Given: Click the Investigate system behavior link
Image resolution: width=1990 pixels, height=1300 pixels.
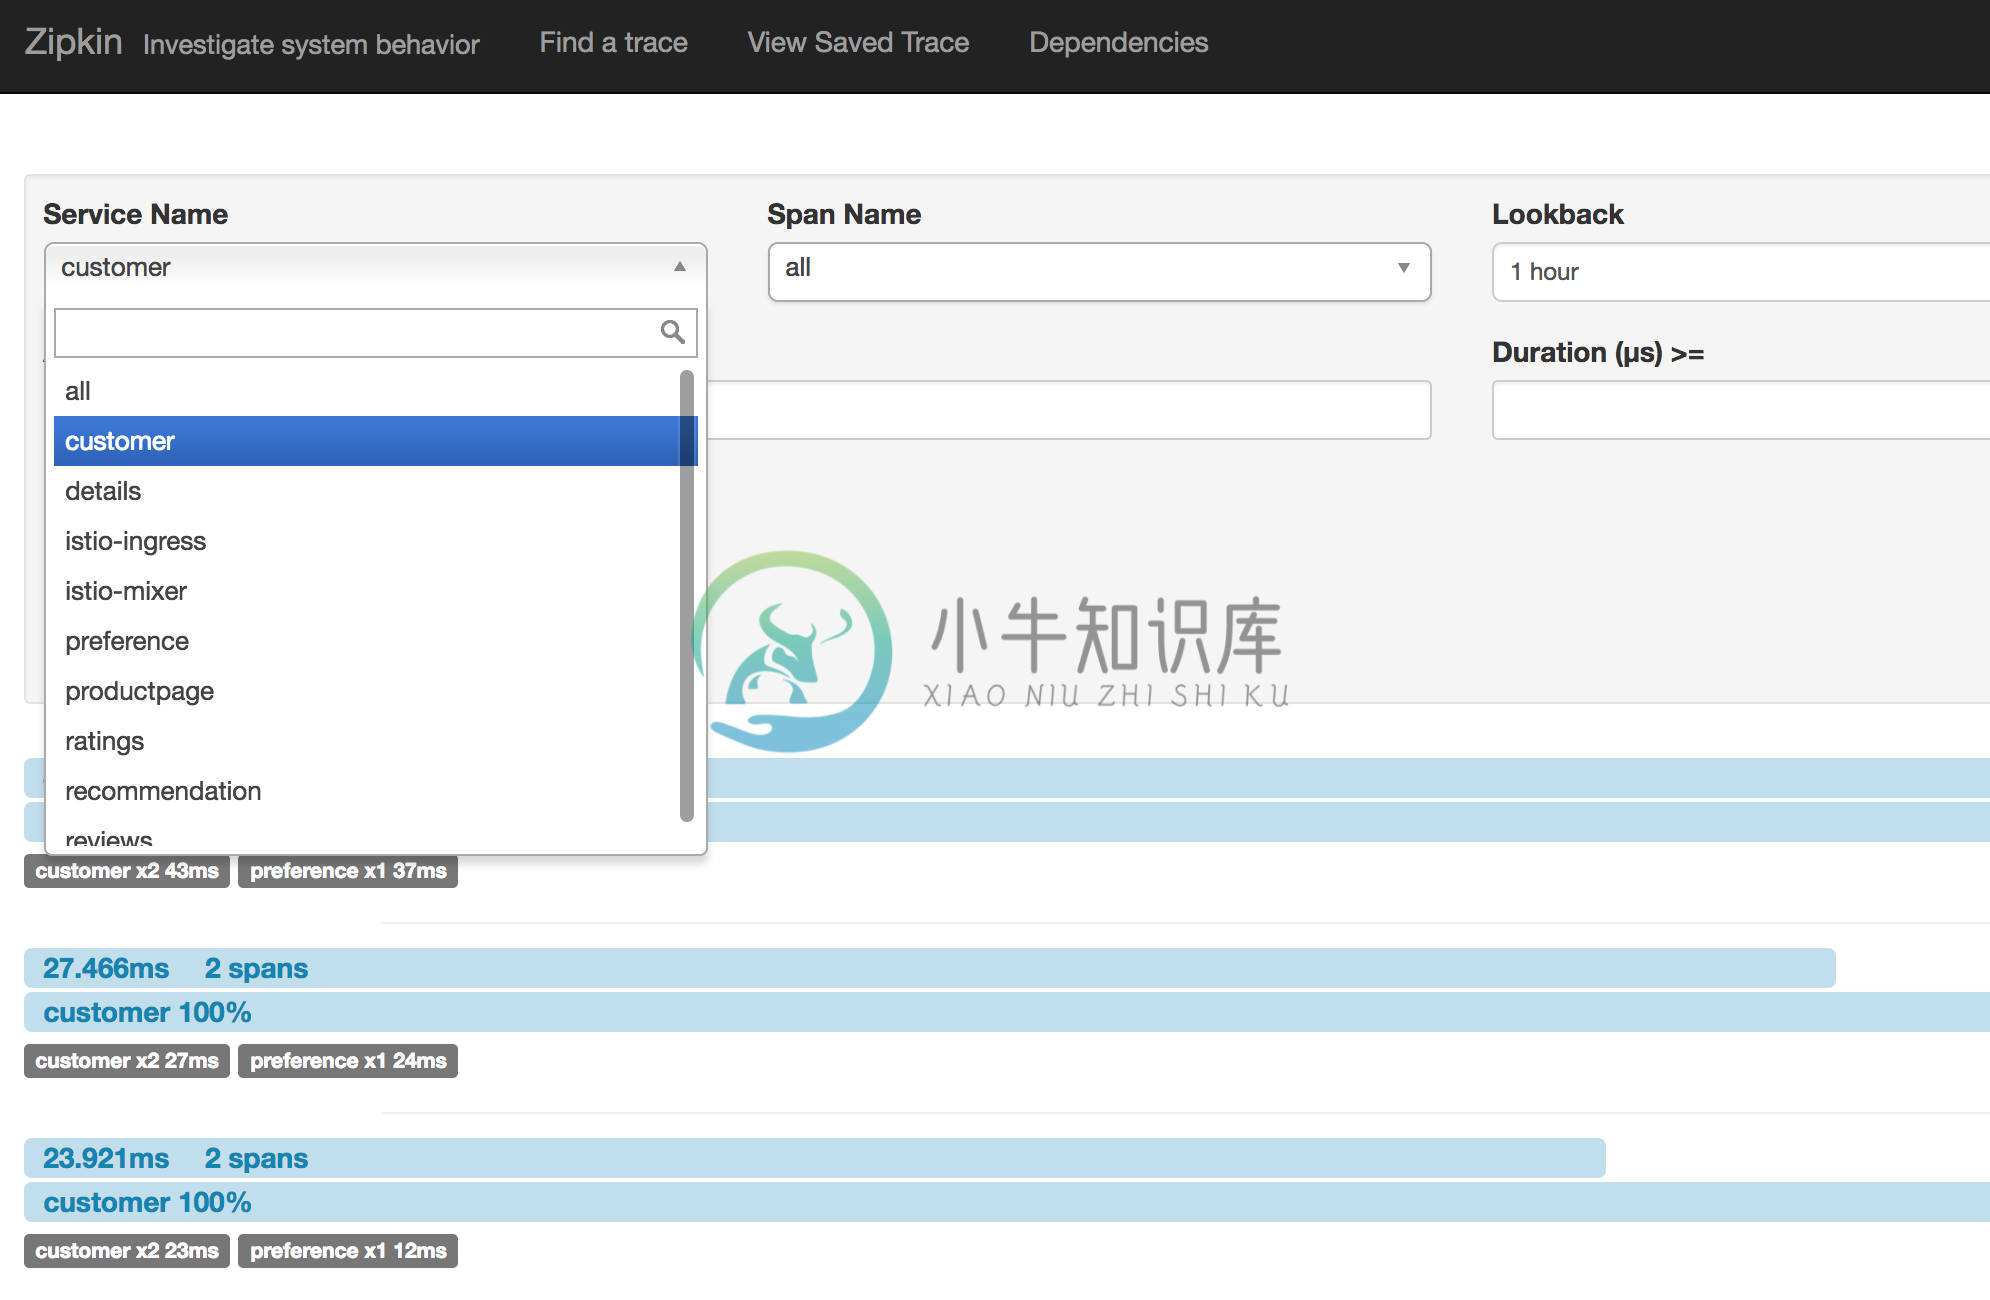Looking at the screenshot, I should (311, 45).
